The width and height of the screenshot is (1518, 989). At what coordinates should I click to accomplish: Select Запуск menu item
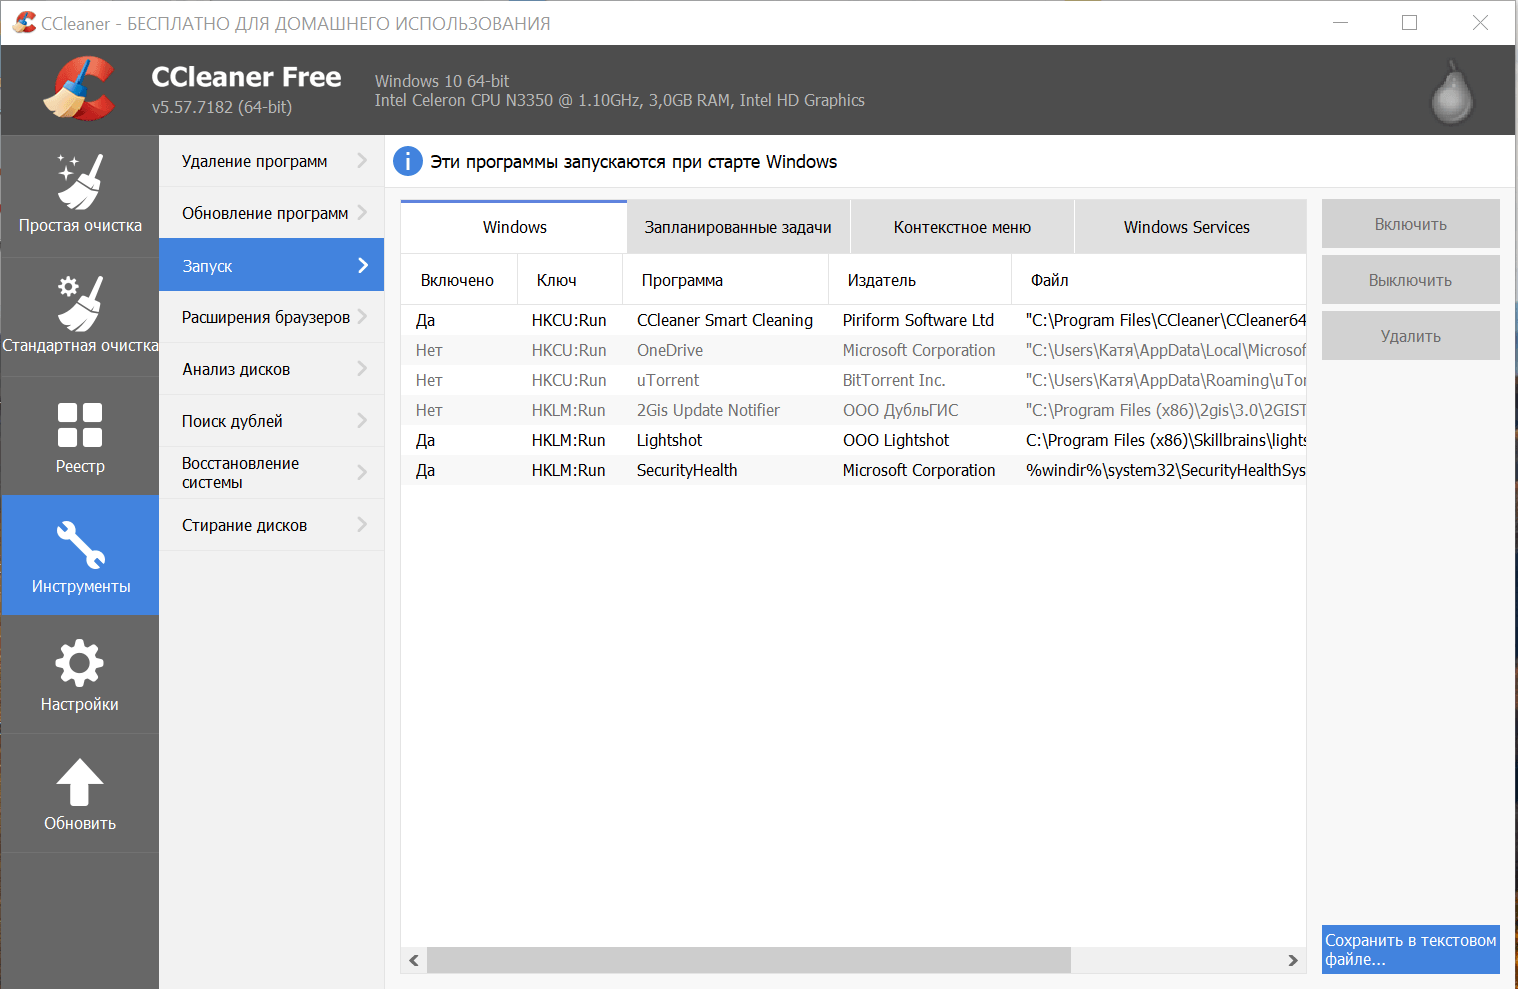point(271,265)
